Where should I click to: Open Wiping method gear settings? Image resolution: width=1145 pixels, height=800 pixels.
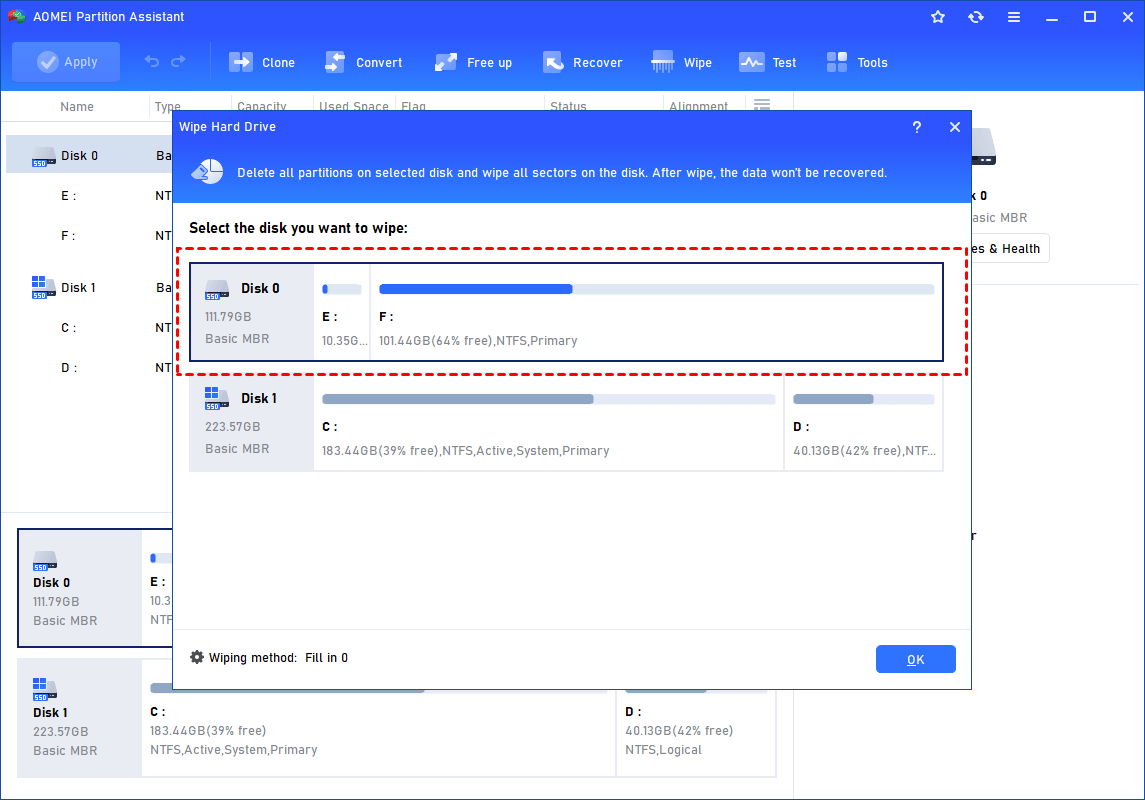(197, 657)
